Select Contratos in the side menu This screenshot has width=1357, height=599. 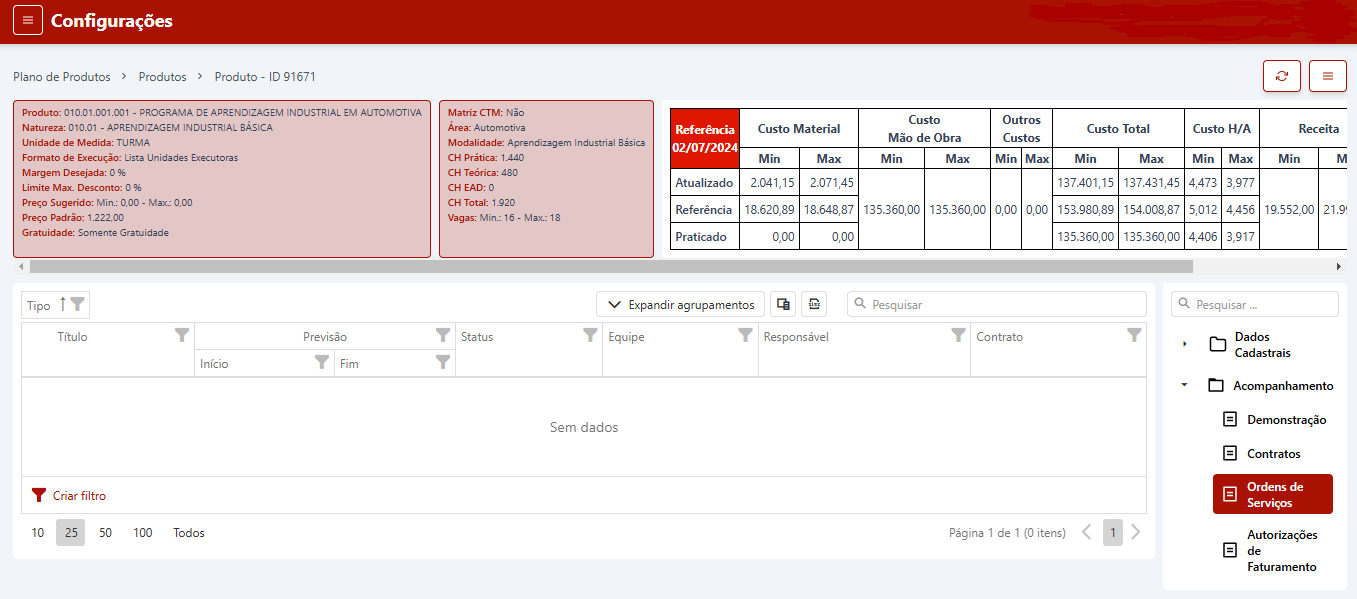[x=1273, y=453]
